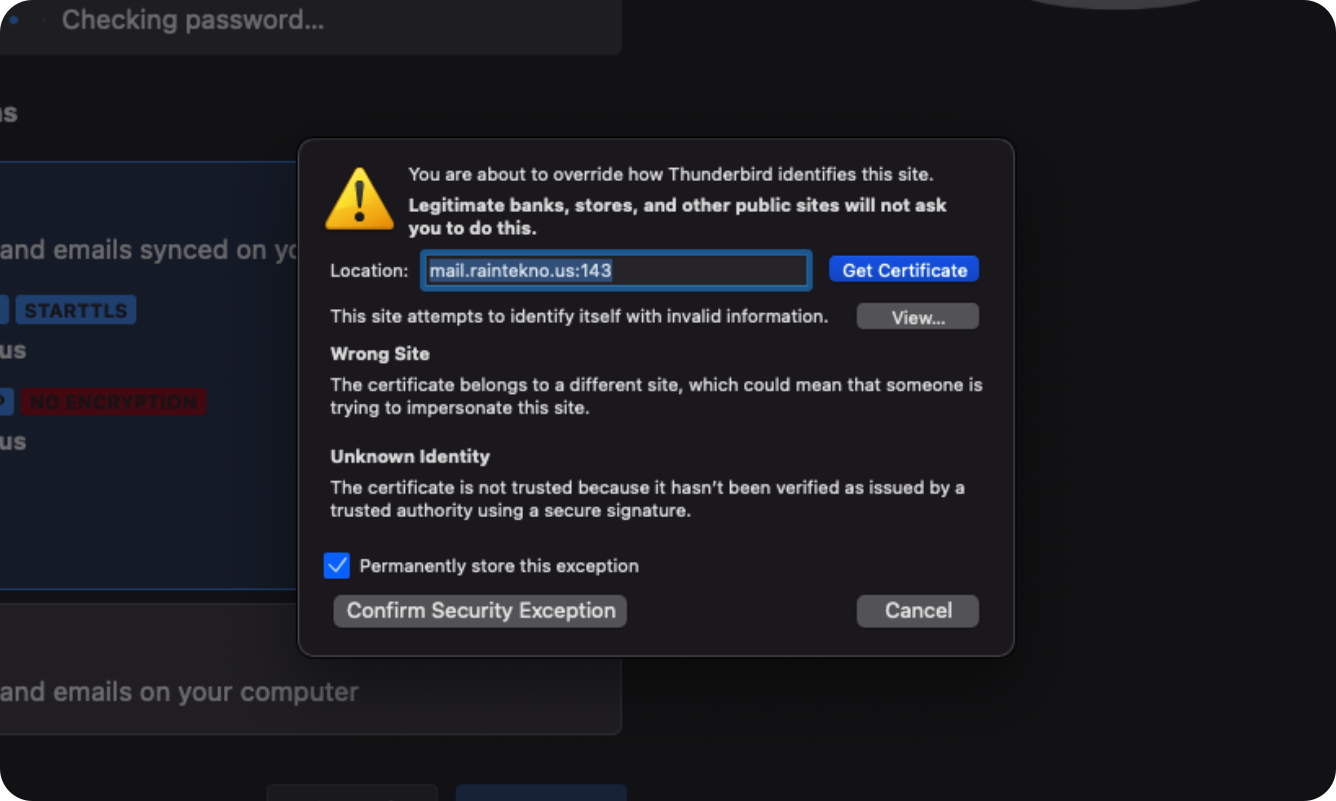
Task: Click the blue progress dot beside Checking password
Action: (13, 19)
